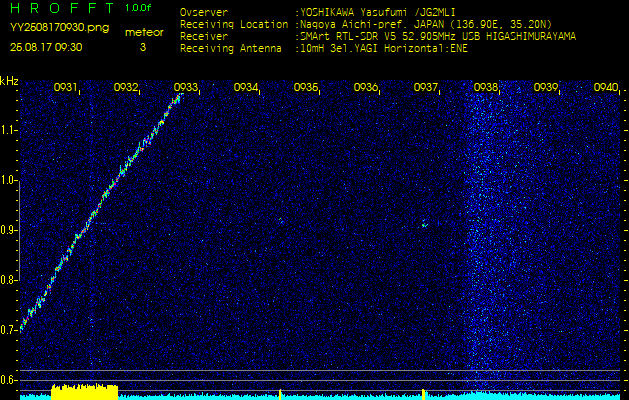Click the 0938 time marker
This screenshot has height=400, width=629.
pyautogui.click(x=485, y=87)
